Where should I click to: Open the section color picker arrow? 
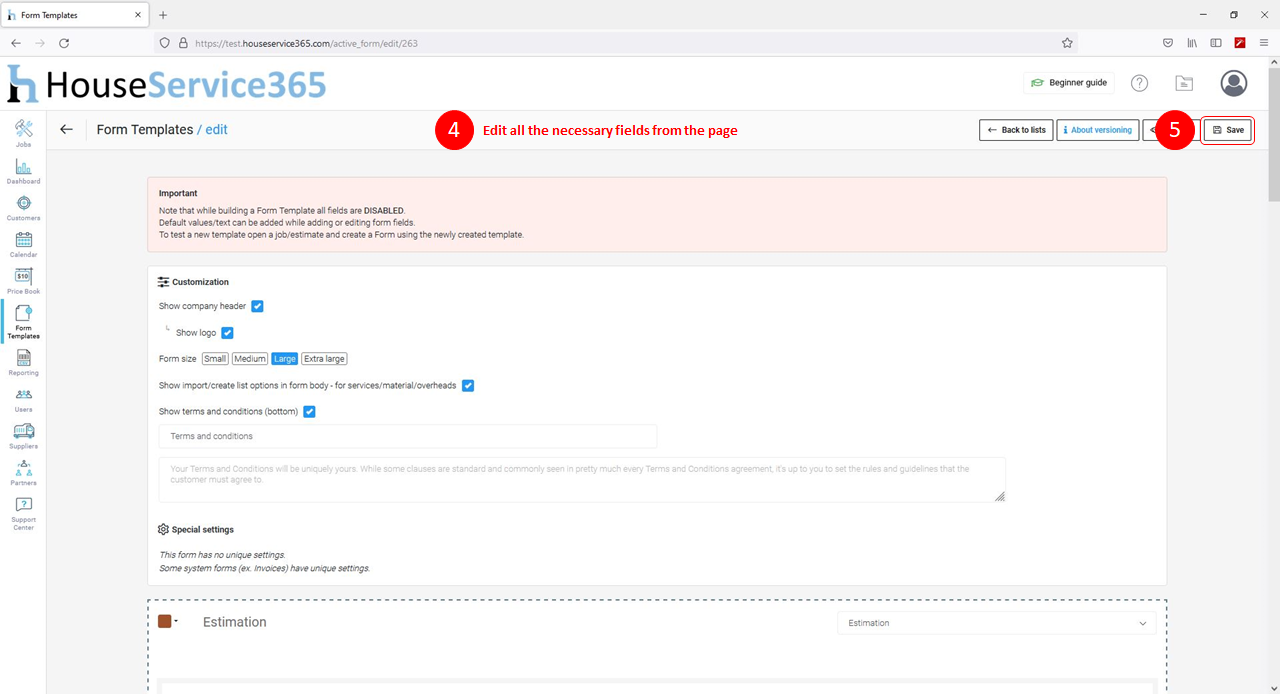tap(176, 621)
